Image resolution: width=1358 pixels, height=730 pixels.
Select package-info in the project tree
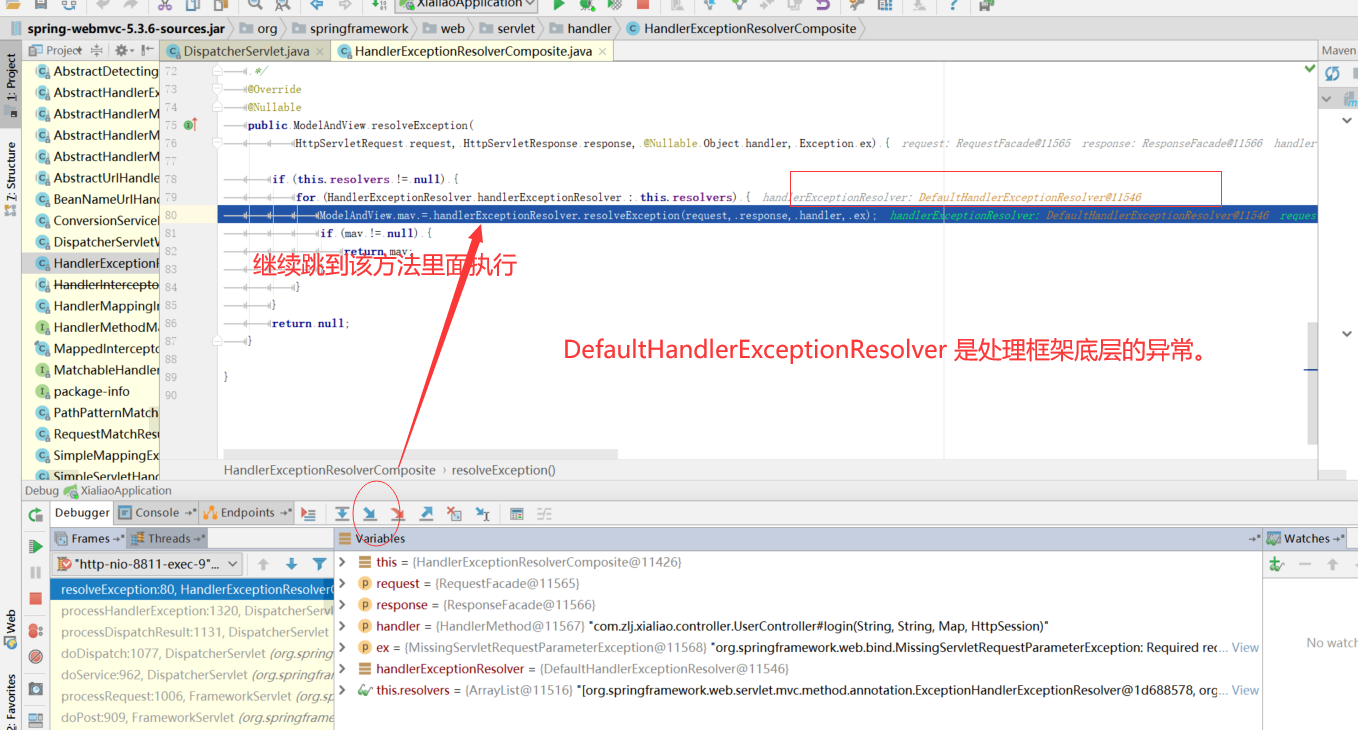click(x=83, y=391)
